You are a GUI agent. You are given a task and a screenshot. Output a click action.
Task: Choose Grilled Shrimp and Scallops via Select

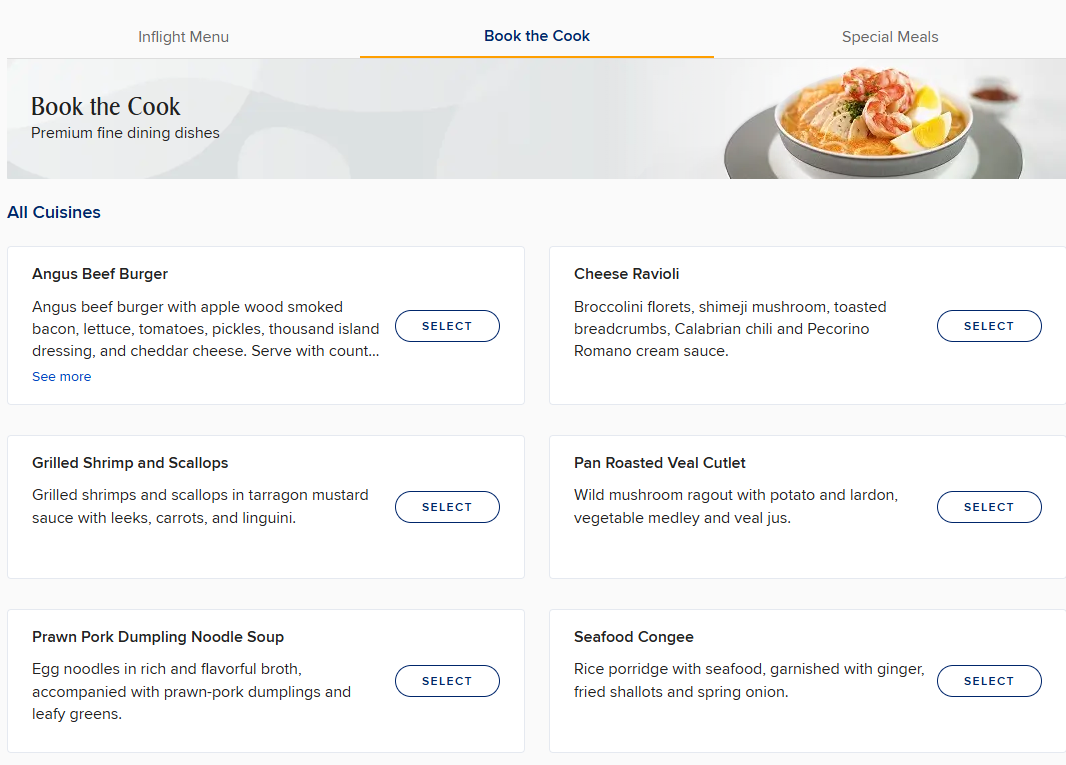447,507
